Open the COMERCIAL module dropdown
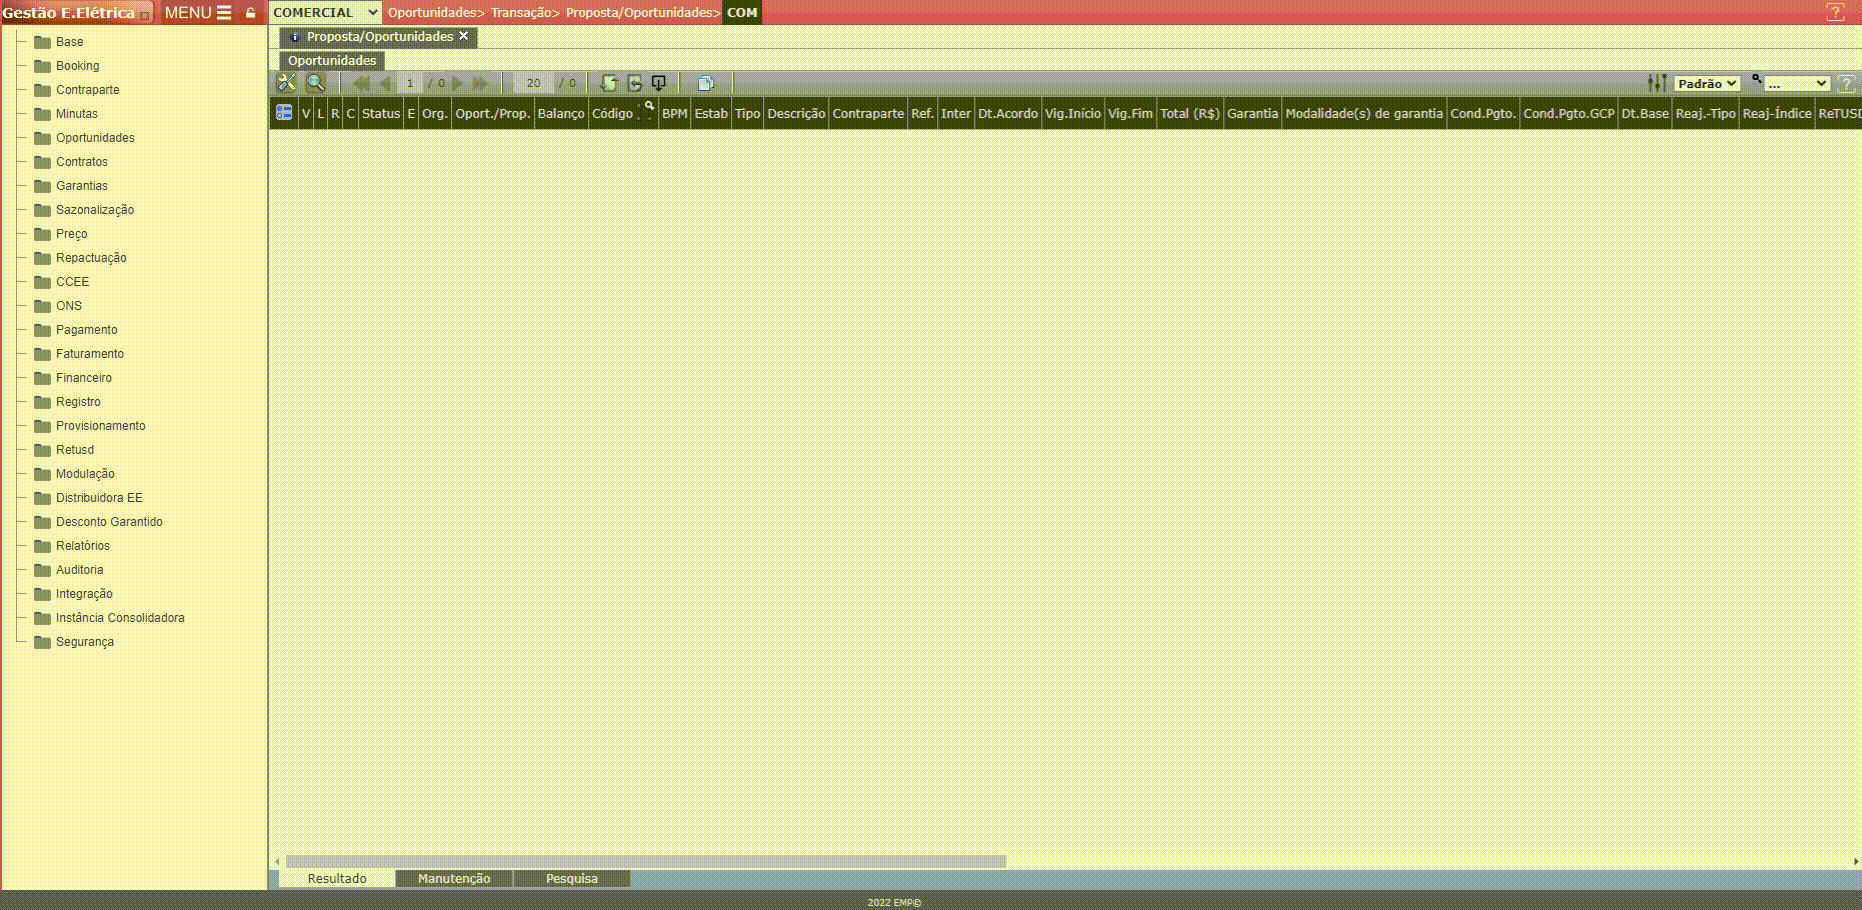Viewport: 1862px width, 910px height. pyautogui.click(x=325, y=12)
